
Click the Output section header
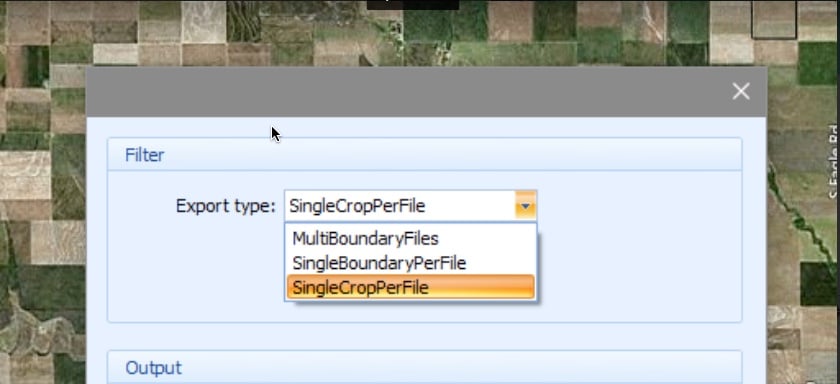[424, 367]
